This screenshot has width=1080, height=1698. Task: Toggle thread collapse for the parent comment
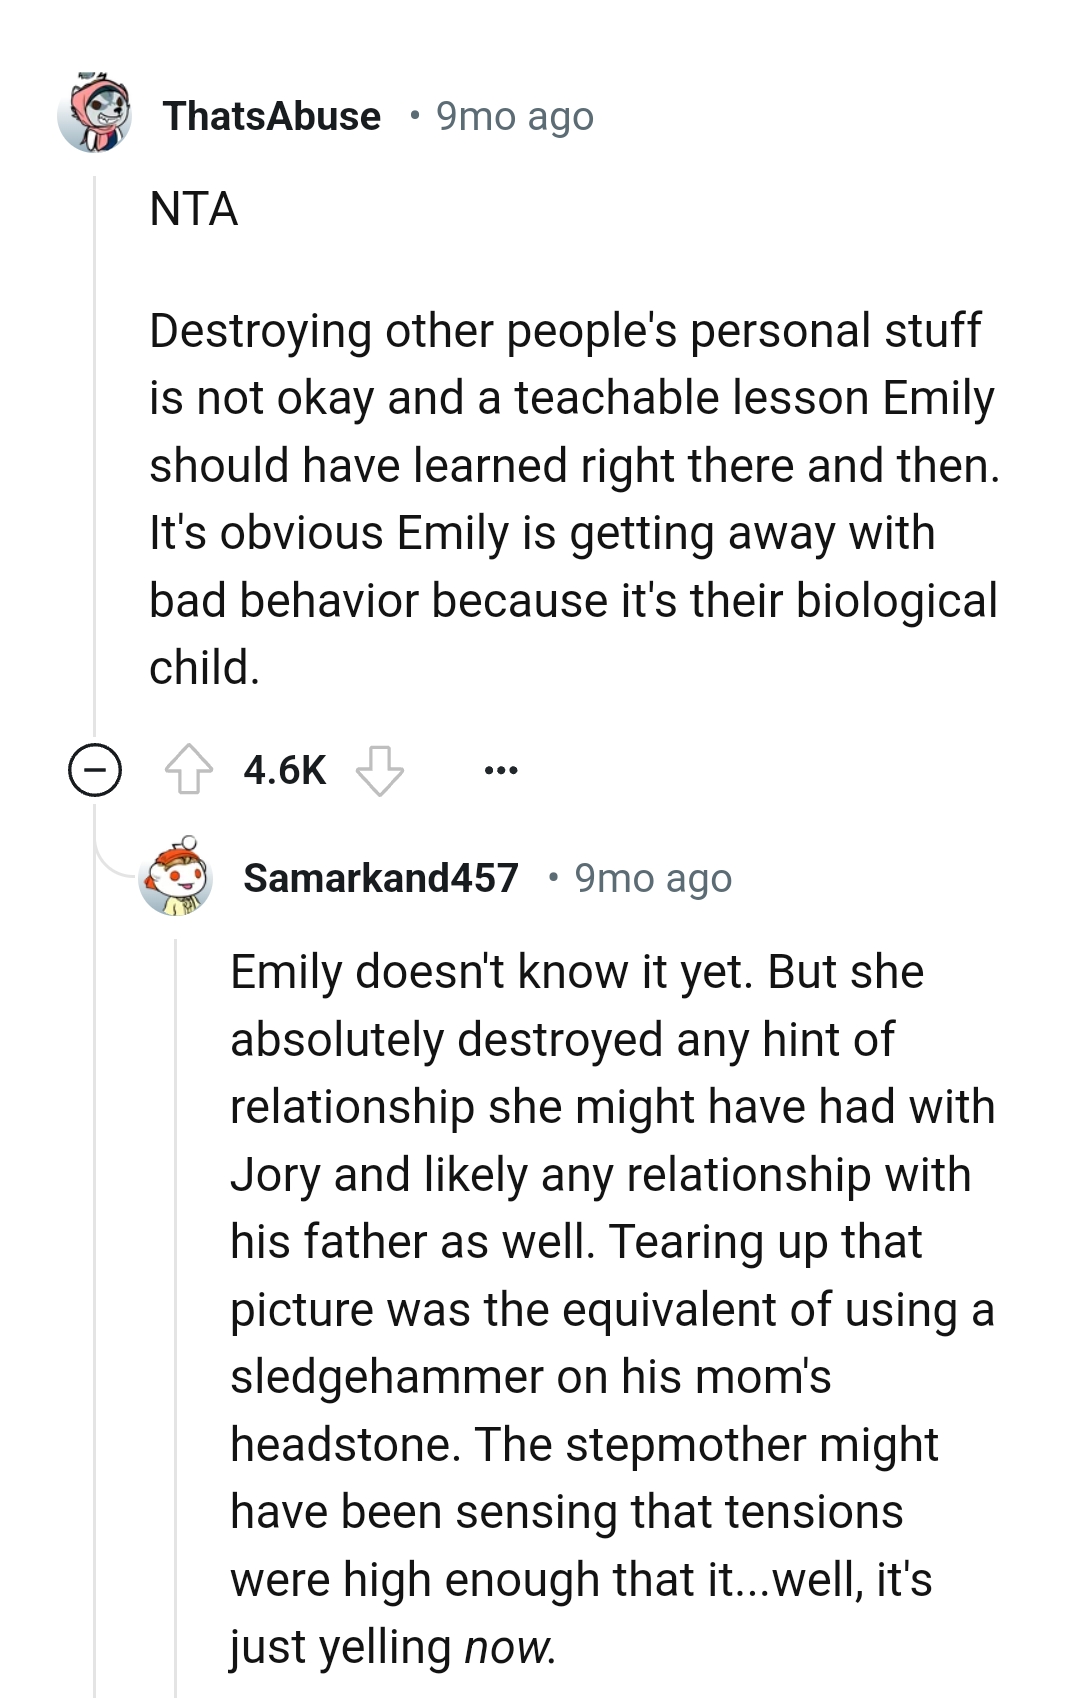click(x=92, y=770)
